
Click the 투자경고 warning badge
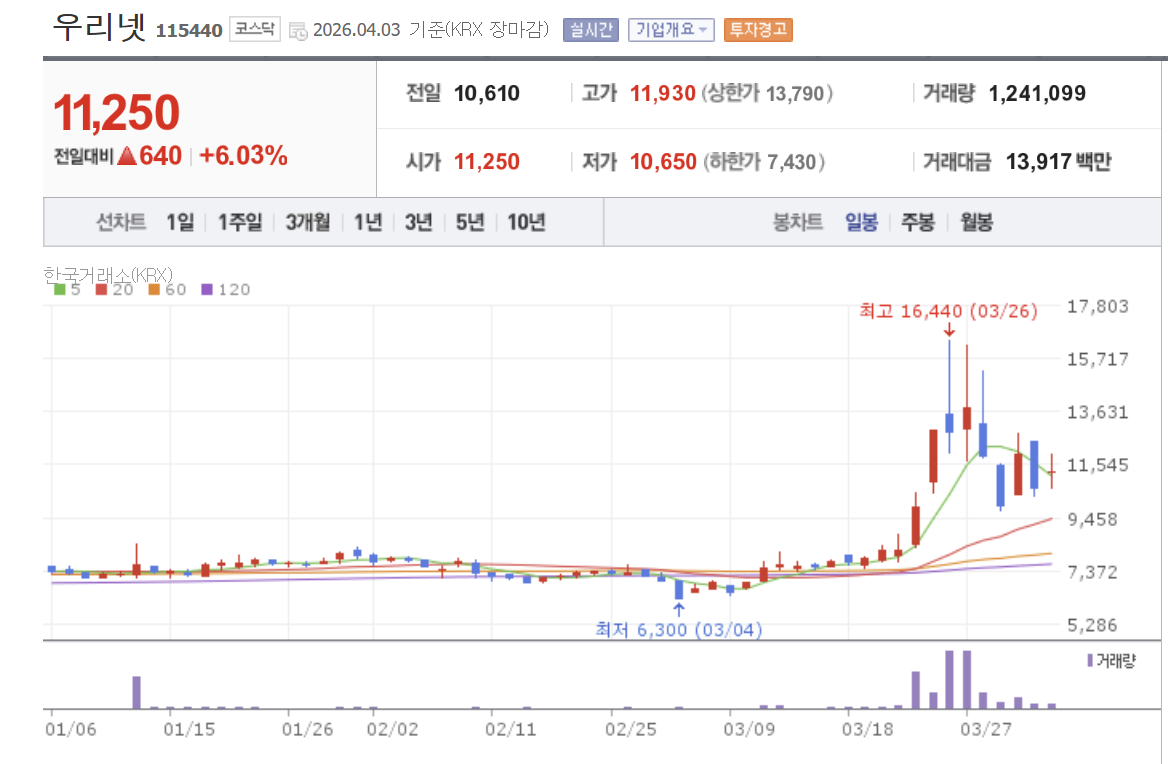[758, 30]
